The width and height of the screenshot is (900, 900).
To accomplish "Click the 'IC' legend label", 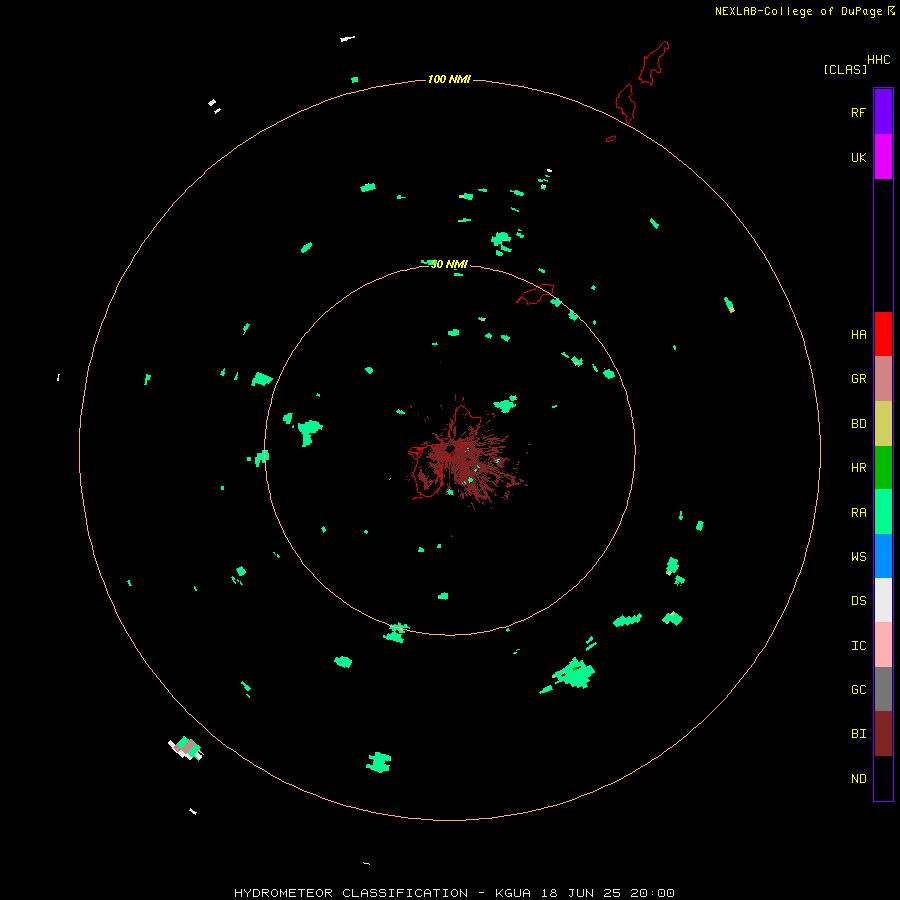I will tap(858, 646).
